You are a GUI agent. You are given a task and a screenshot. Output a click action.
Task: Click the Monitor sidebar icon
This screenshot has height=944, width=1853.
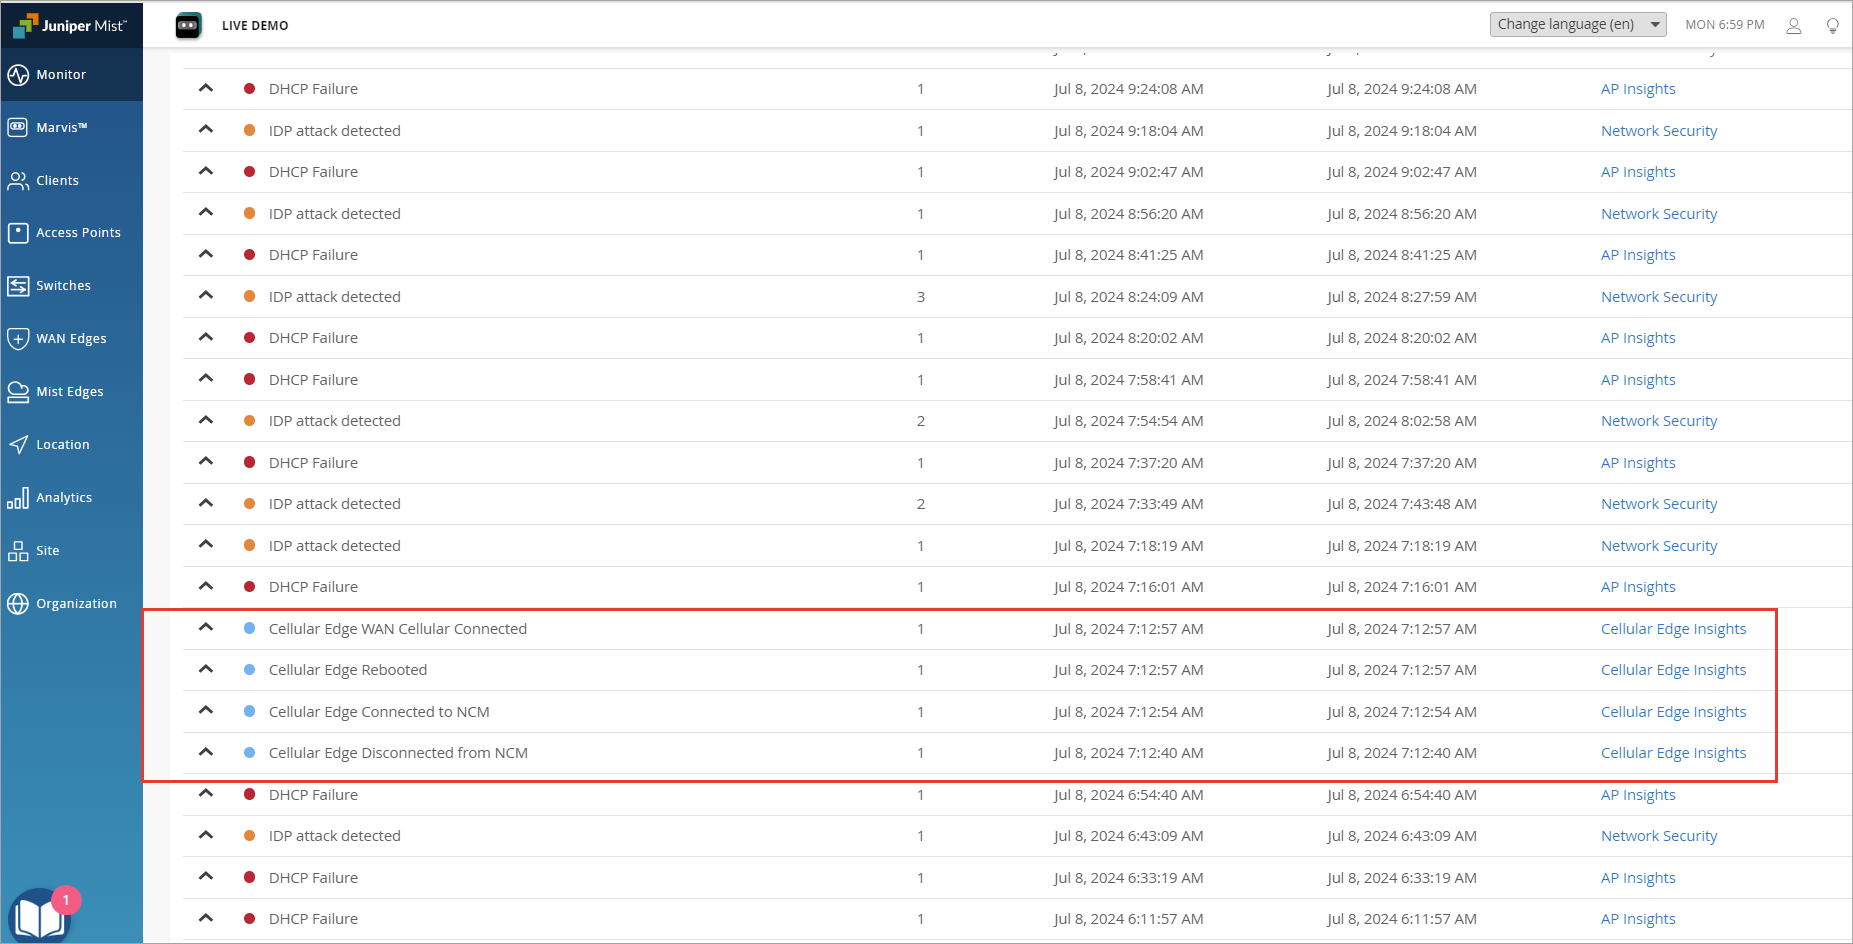[18, 75]
